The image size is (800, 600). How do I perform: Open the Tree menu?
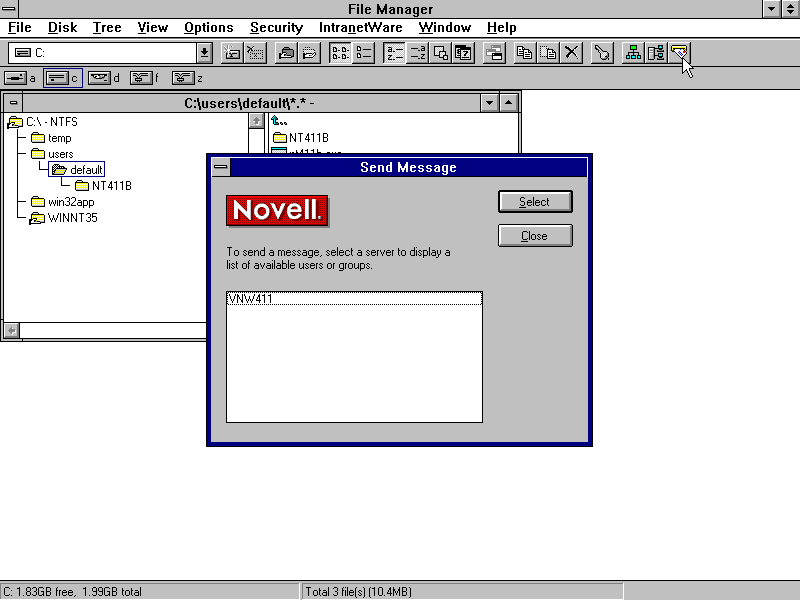107,28
